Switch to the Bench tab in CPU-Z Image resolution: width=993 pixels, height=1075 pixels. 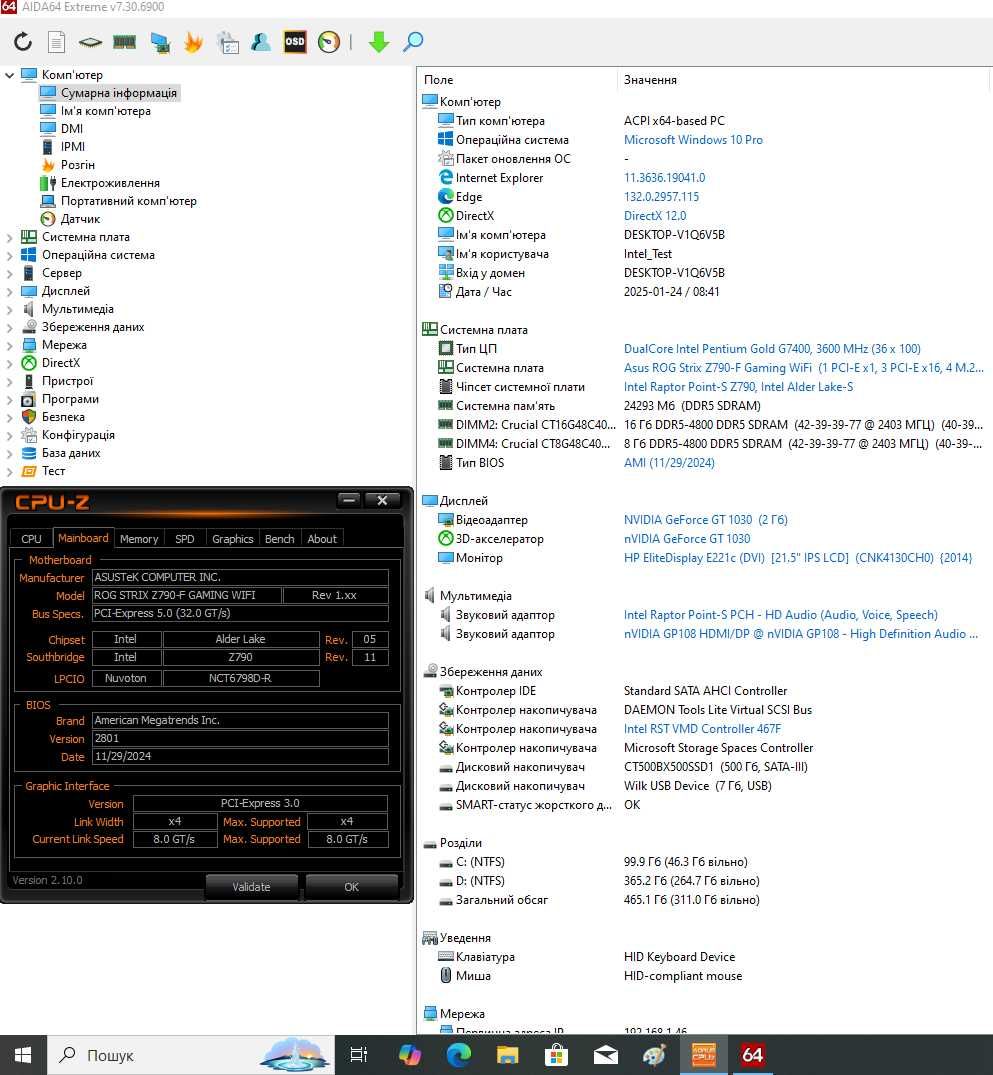coord(279,539)
